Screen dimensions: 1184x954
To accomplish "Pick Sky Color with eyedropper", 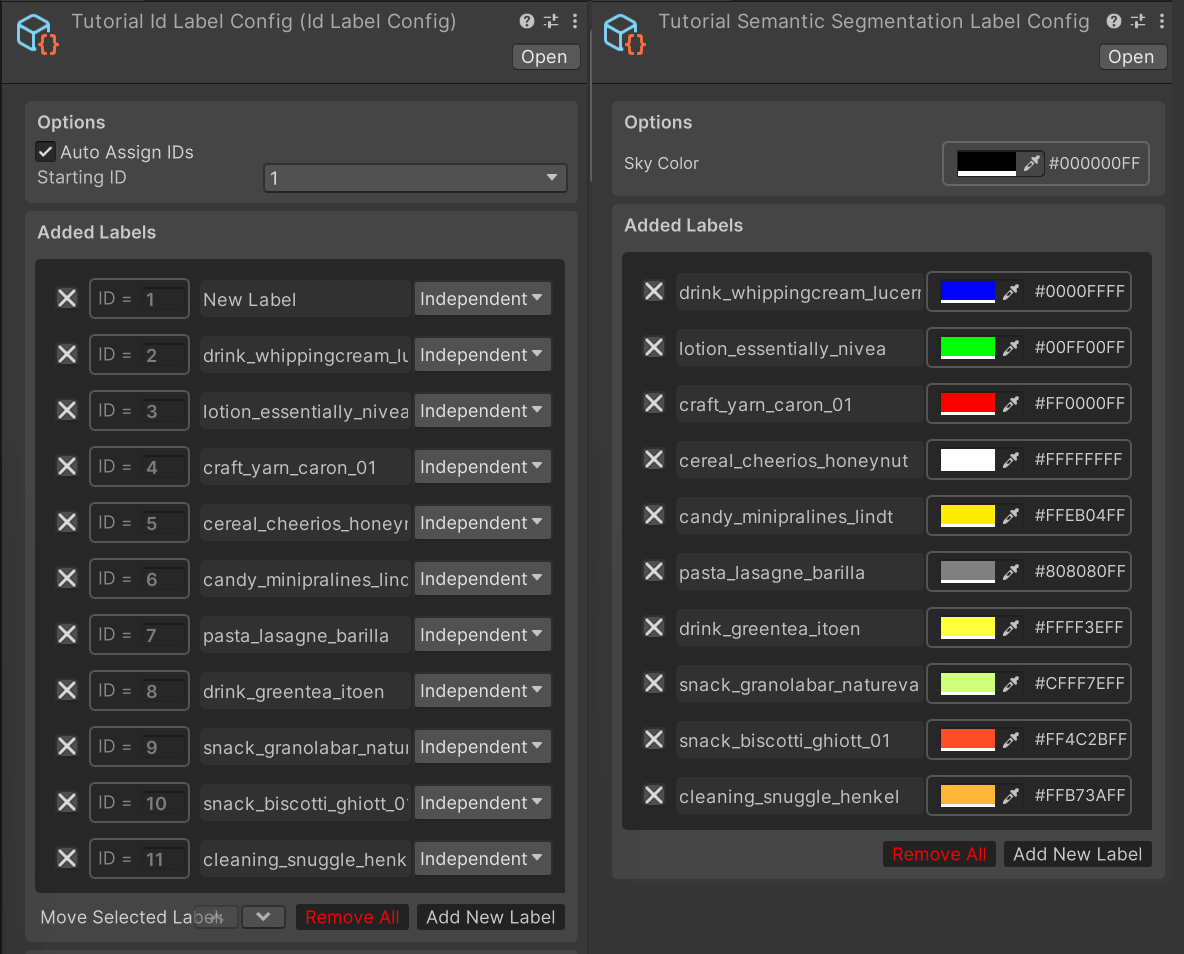I will tap(1031, 163).
